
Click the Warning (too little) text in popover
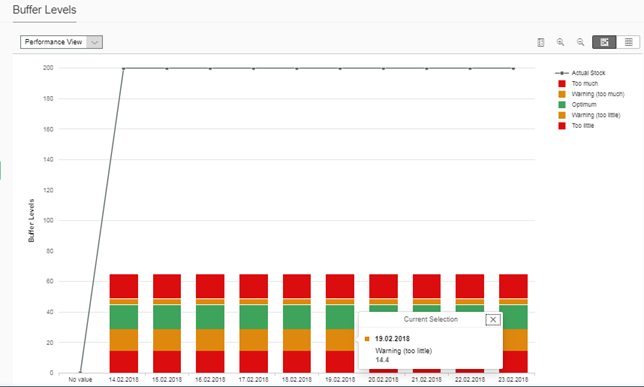403,351
